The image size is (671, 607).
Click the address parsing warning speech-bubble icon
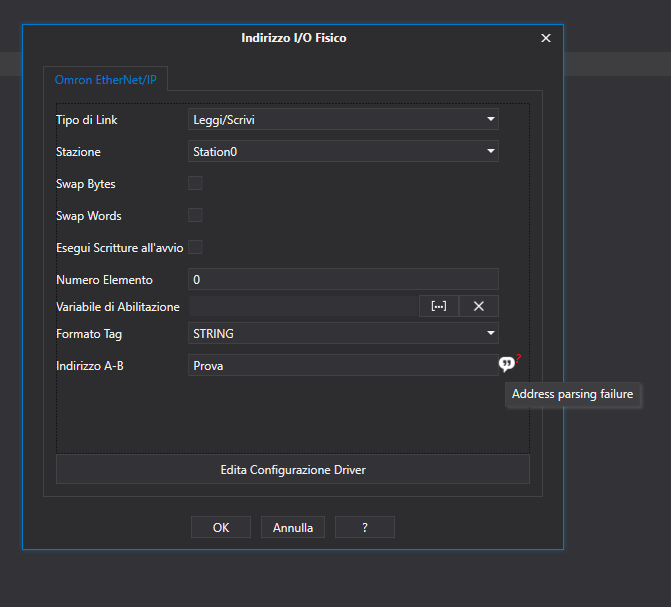(x=508, y=364)
